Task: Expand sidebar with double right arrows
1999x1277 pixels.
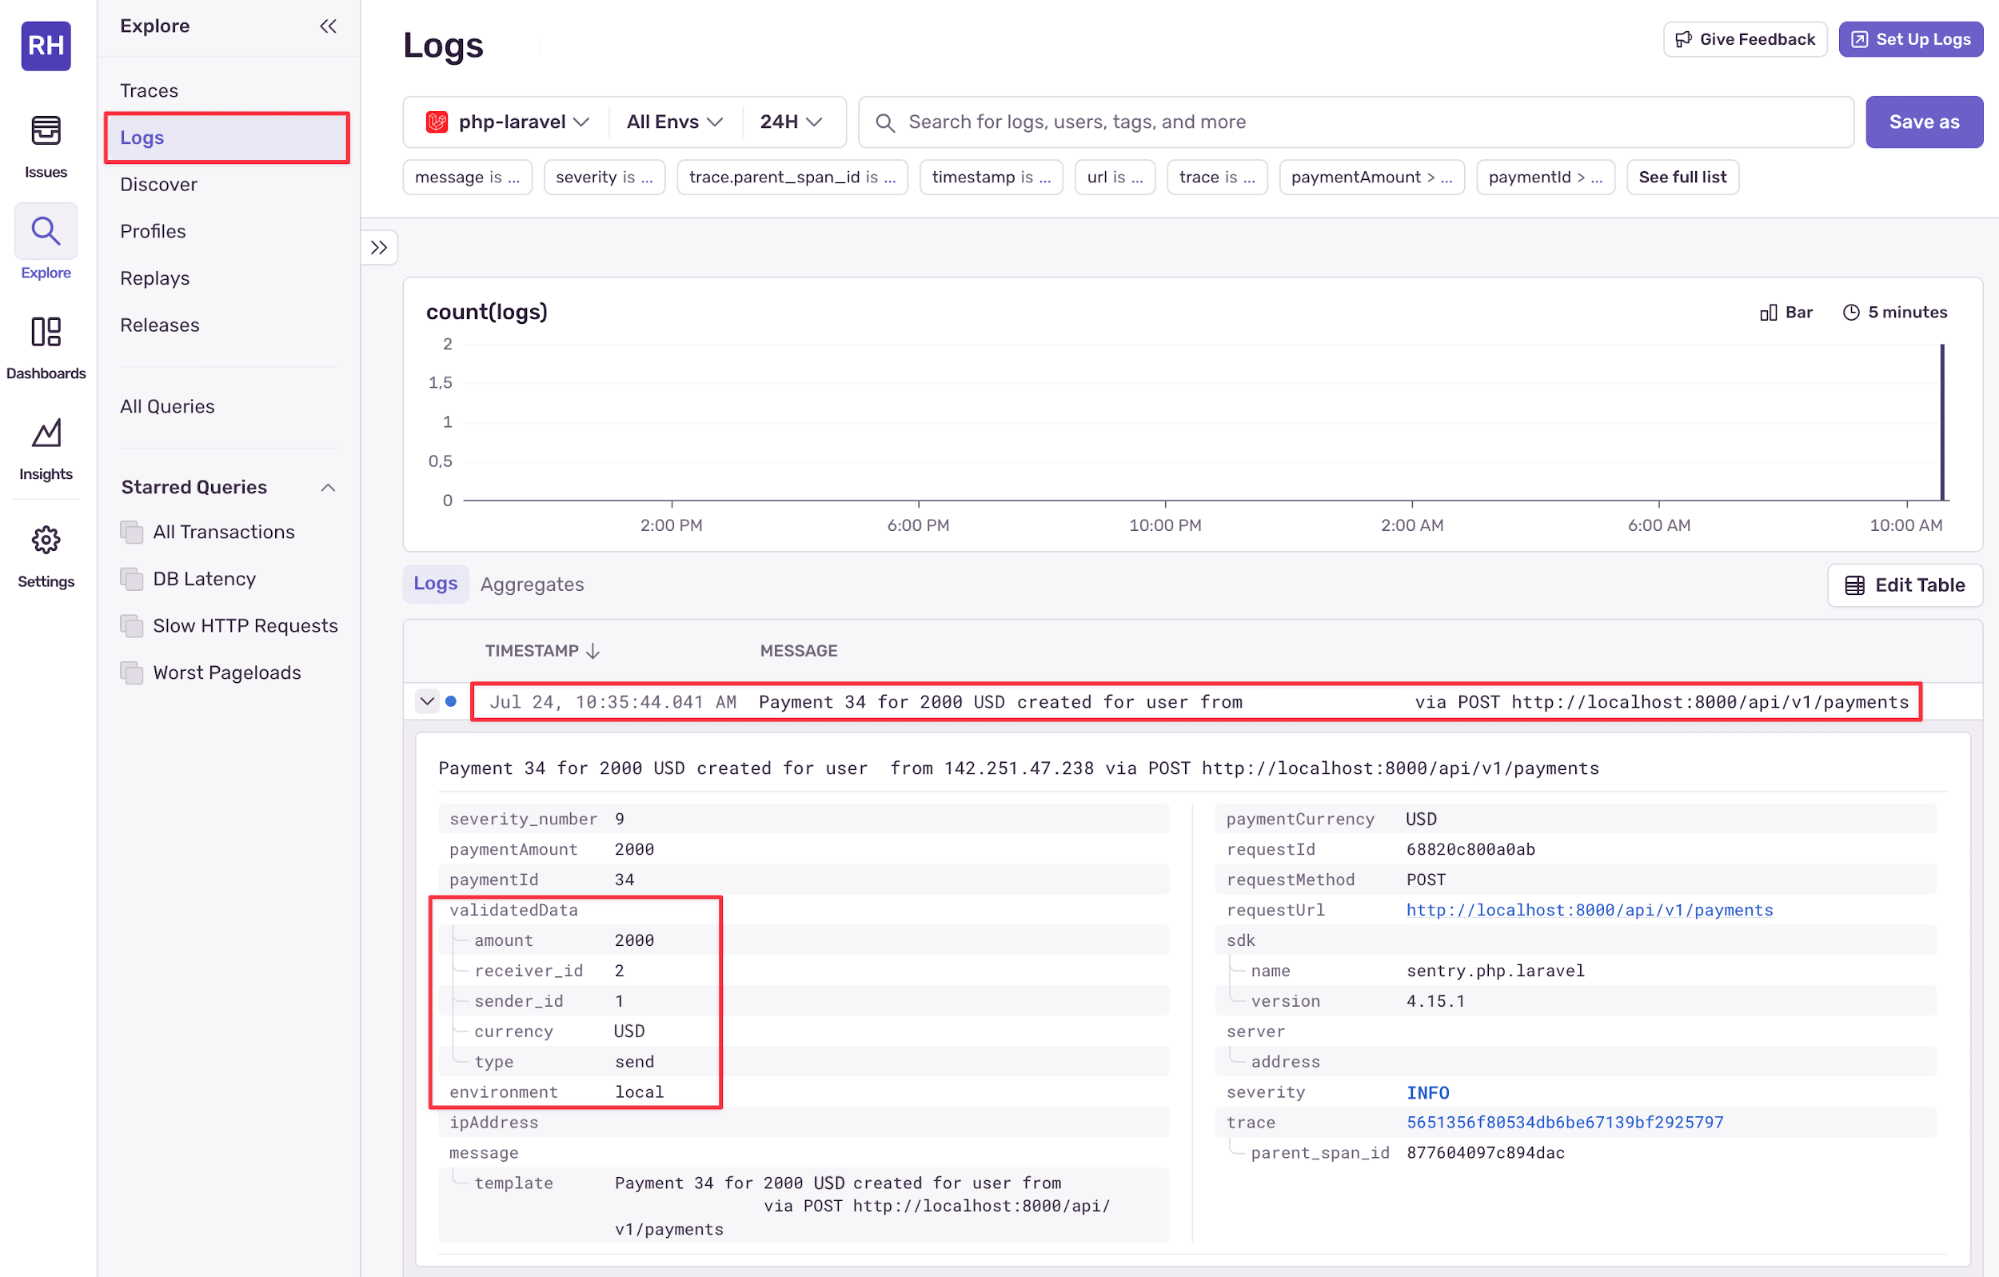Action: (379, 247)
